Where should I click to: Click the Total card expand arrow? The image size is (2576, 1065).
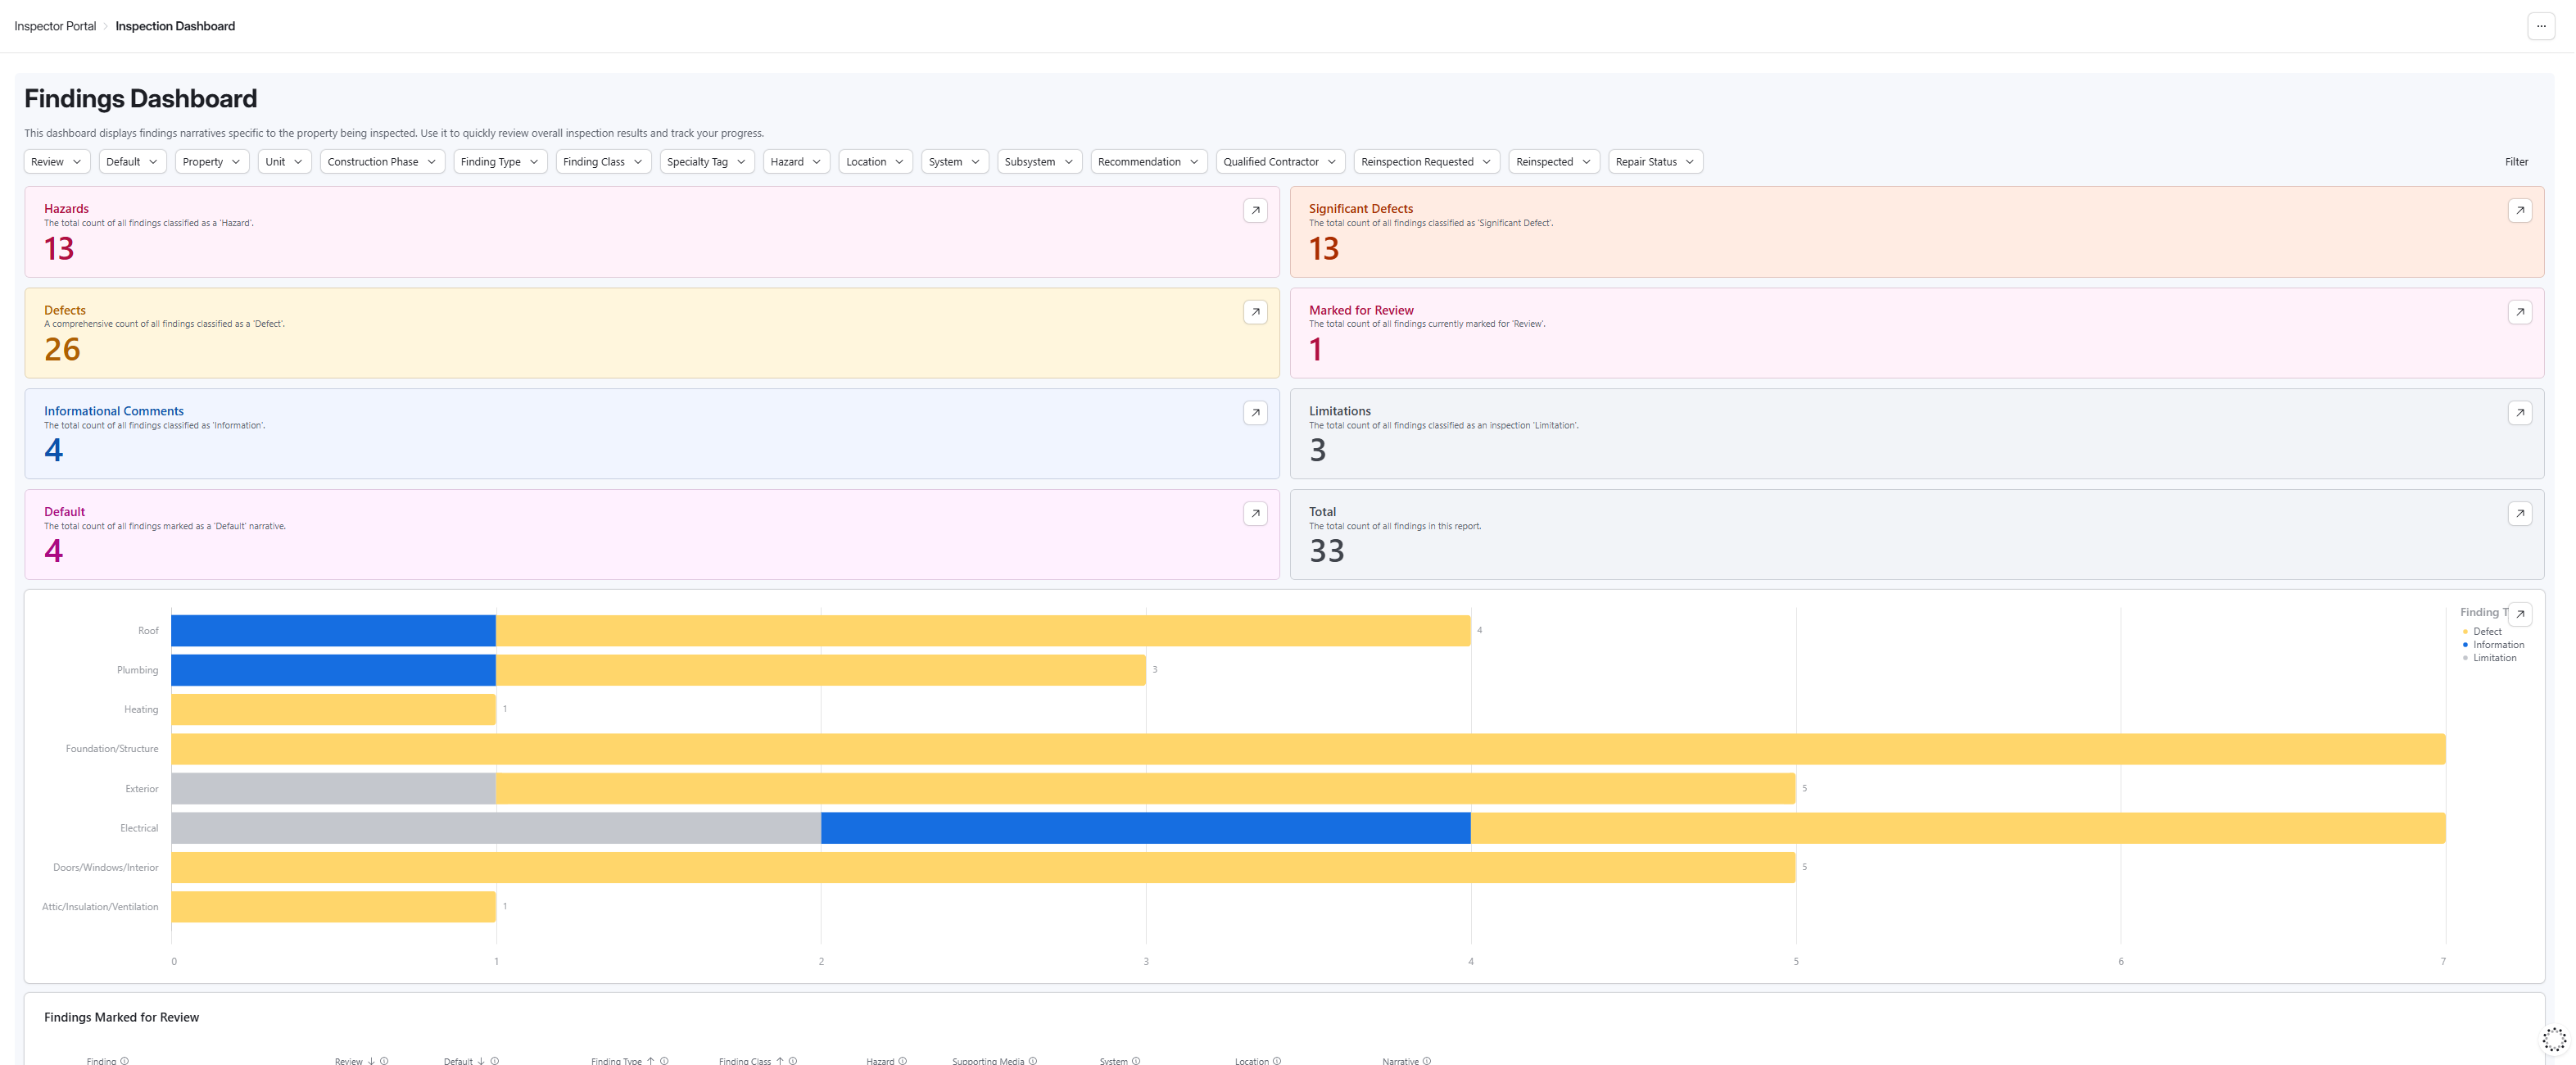(2519, 514)
